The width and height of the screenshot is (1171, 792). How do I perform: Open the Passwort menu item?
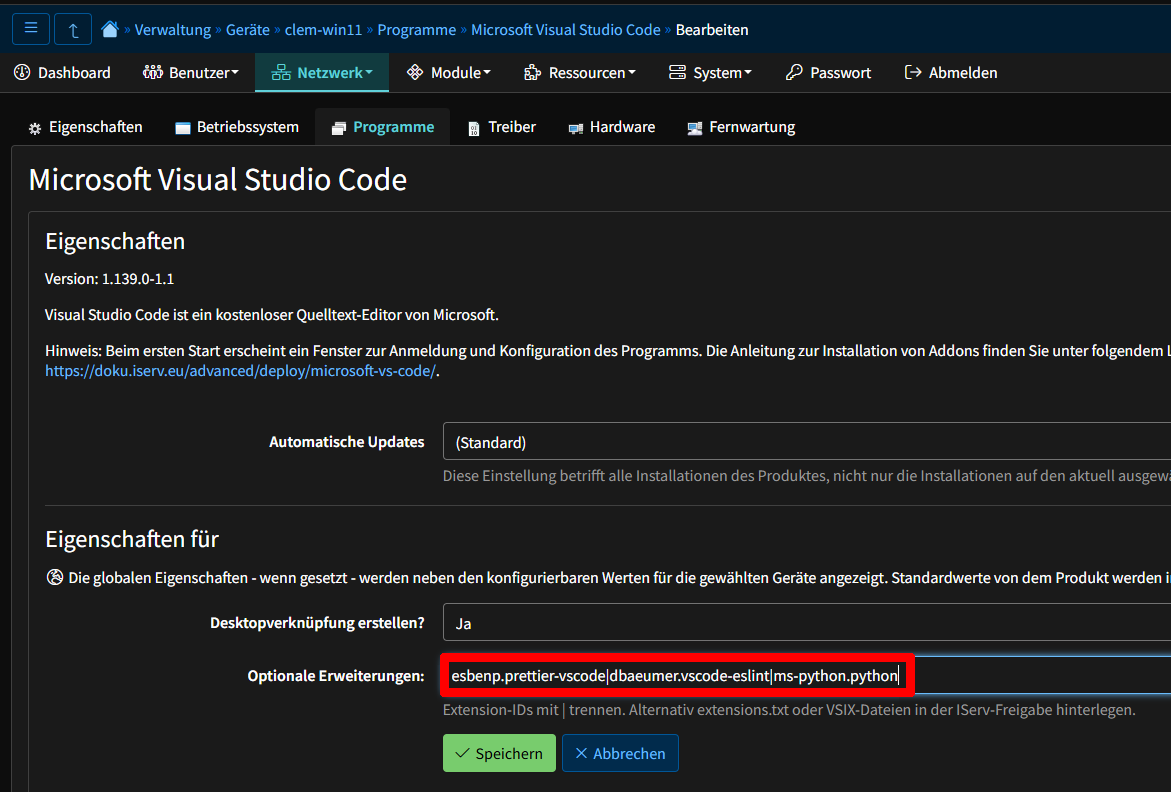[x=828, y=72]
